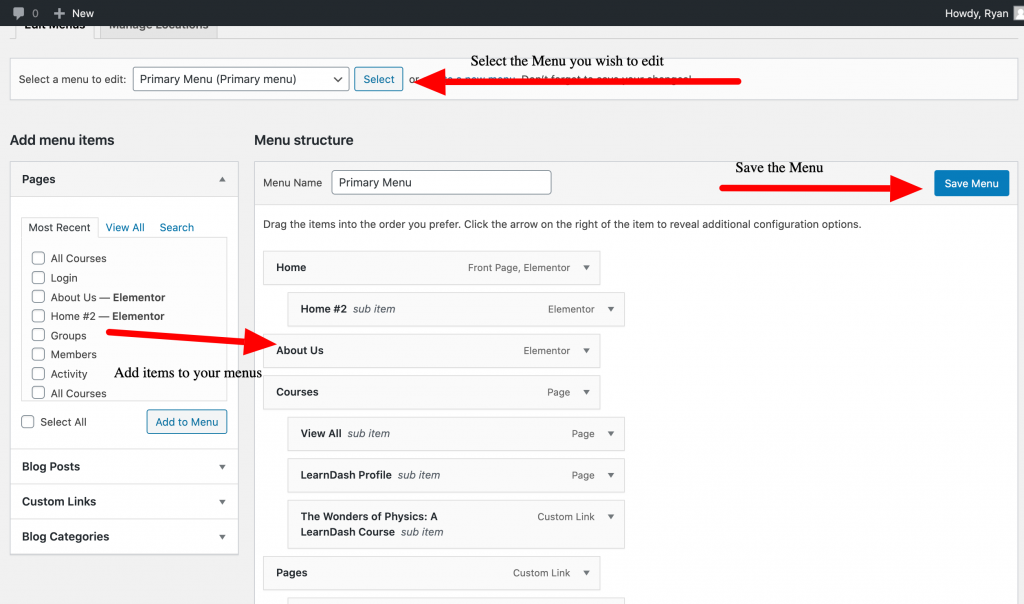Enable the Select All checkbox

[28, 422]
